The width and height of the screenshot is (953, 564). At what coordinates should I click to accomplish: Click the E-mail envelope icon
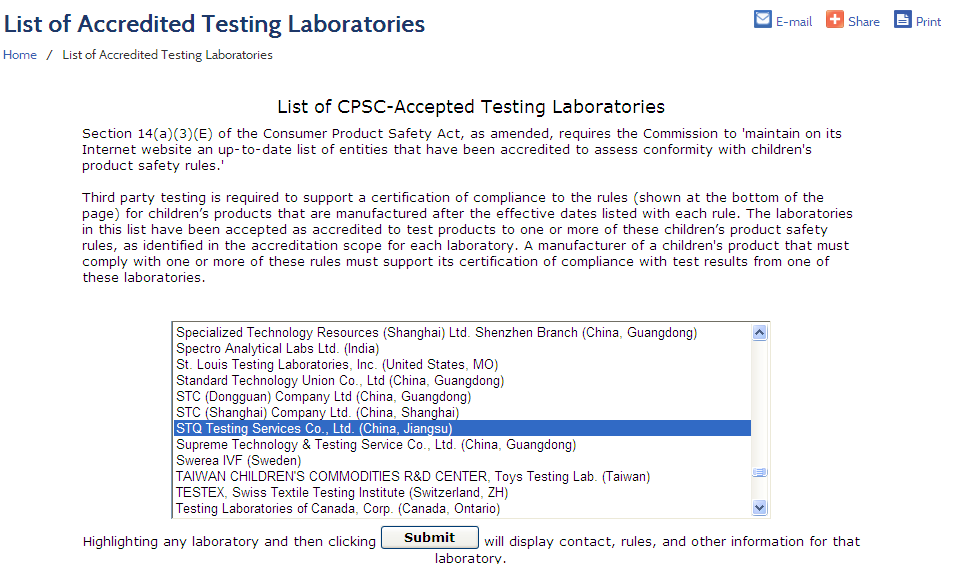(x=762, y=19)
